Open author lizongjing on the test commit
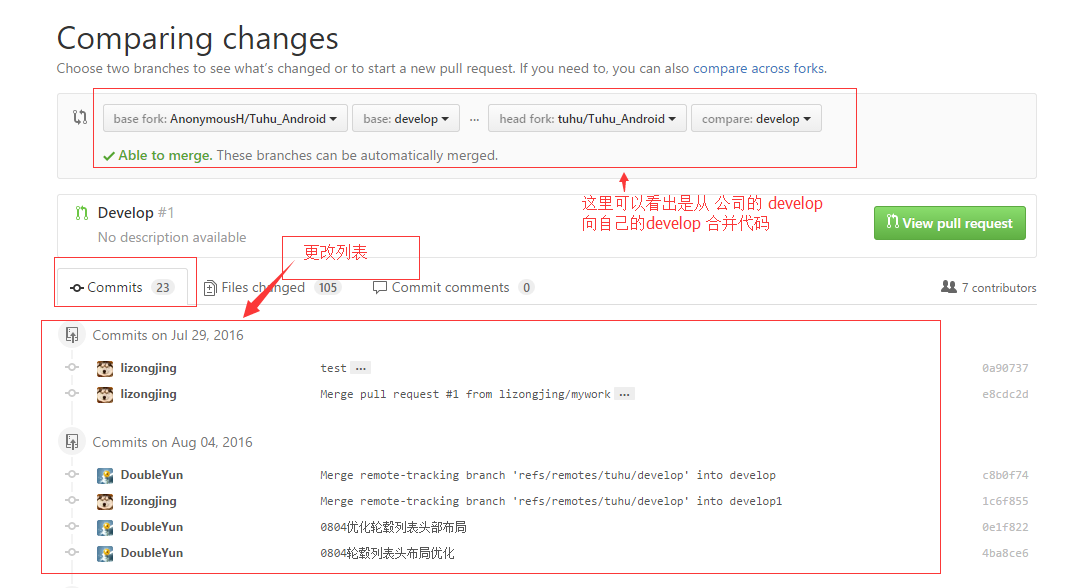Screen dimensions: 1084x588 coord(149,368)
